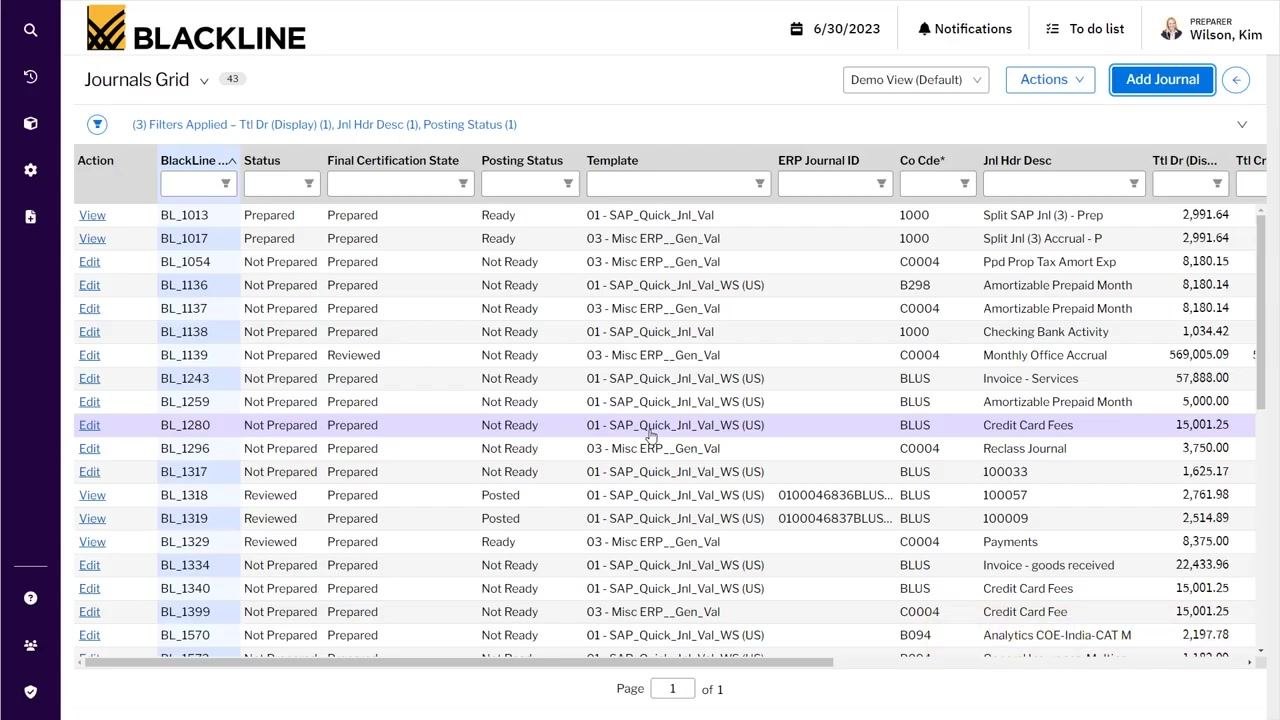Click the vertical scrollbar of the grid
Screen dimensions: 1280x720
[x=1261, y=310]
